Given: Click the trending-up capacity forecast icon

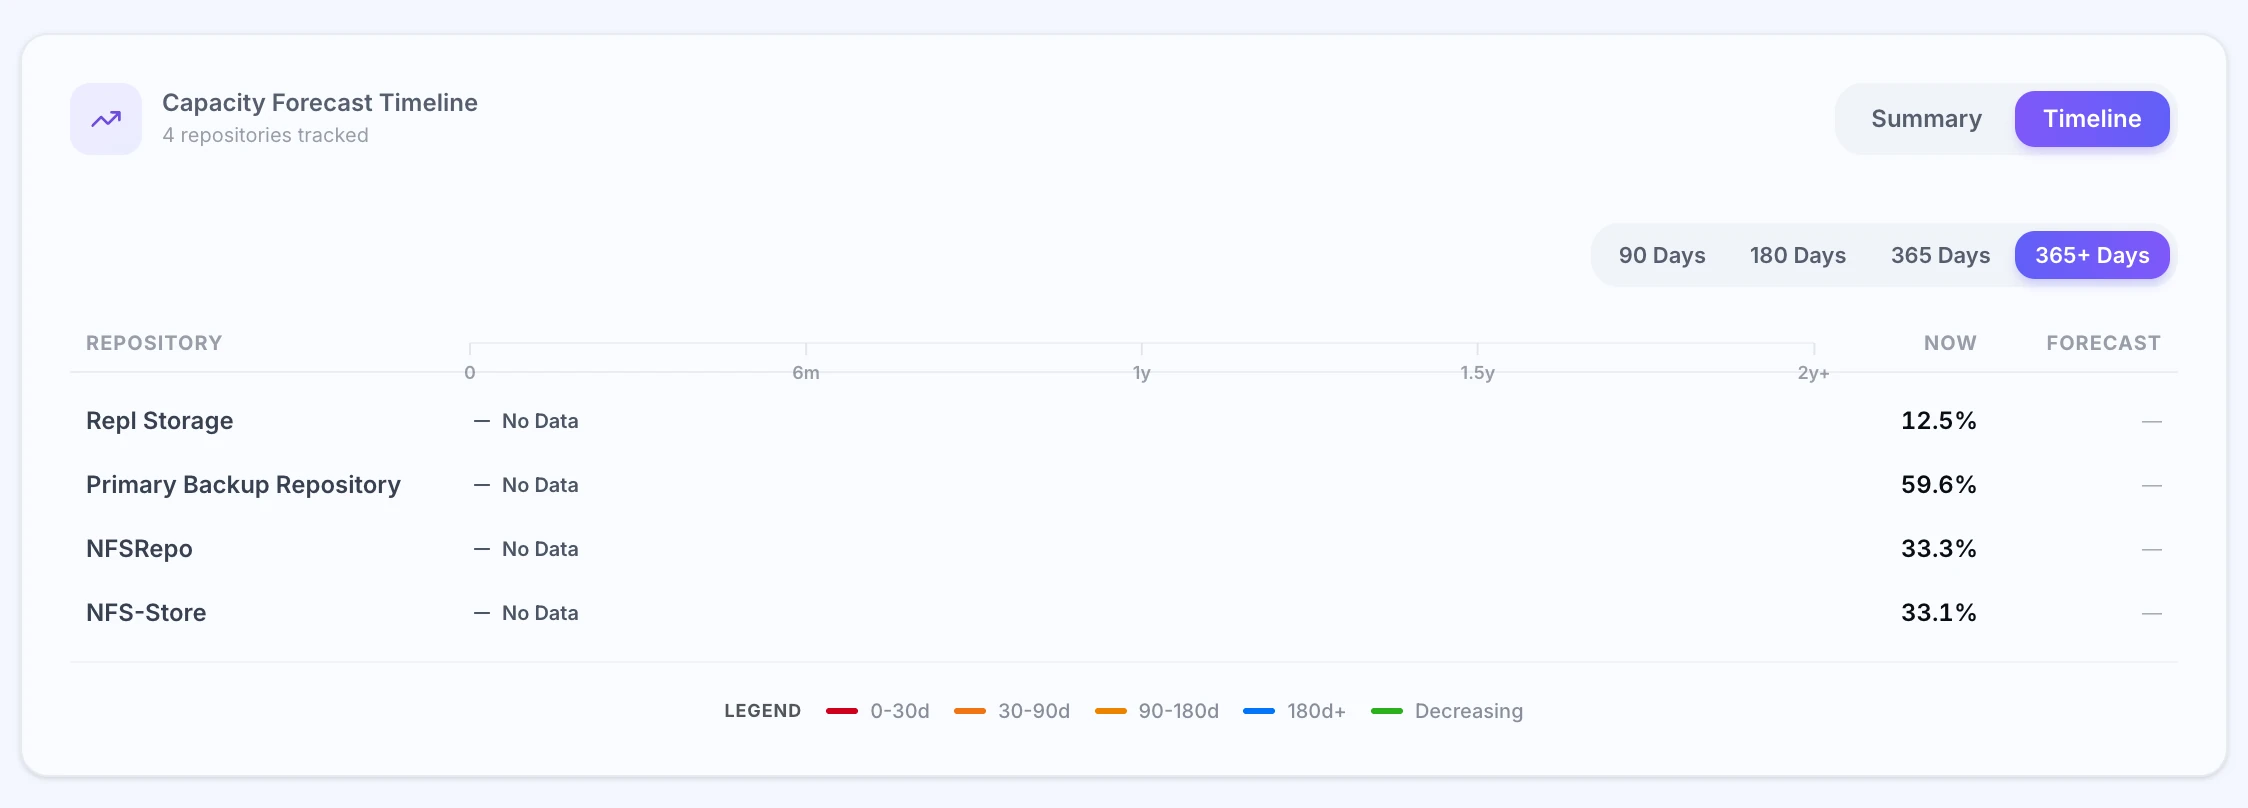Looking at the screenshot, I should (x=106, y=119).
